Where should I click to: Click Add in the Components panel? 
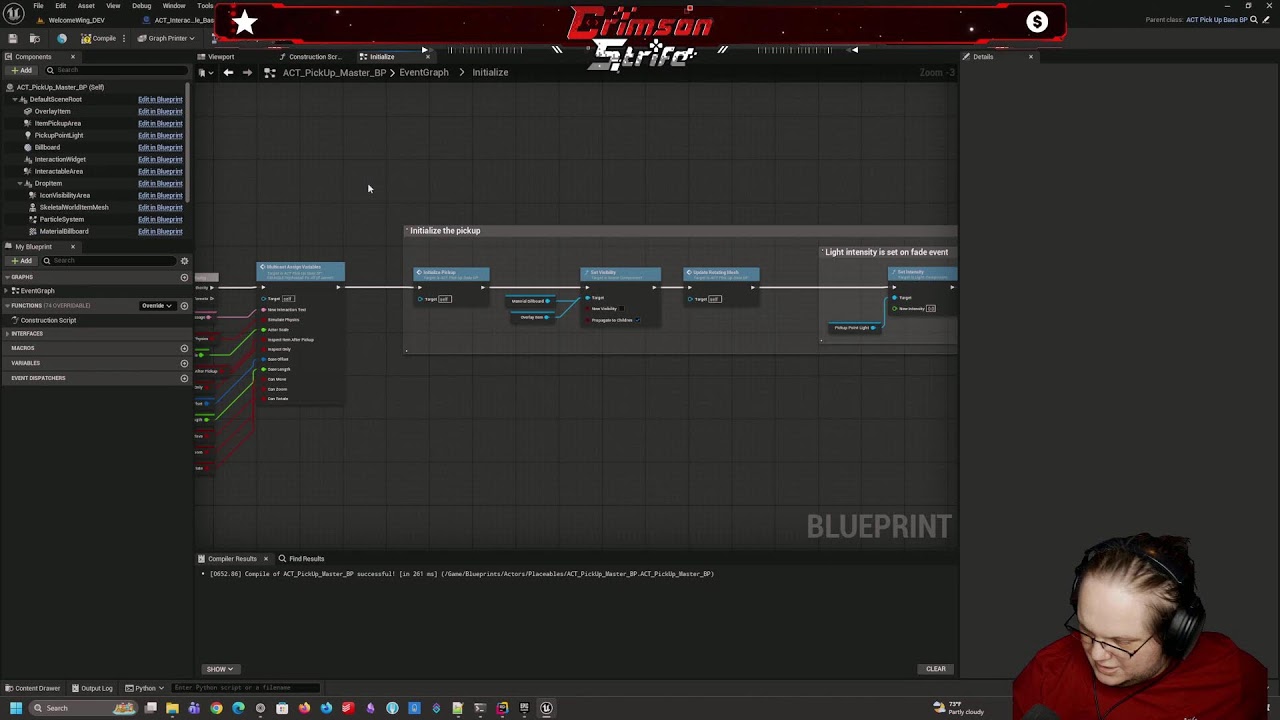coord(21,70)
